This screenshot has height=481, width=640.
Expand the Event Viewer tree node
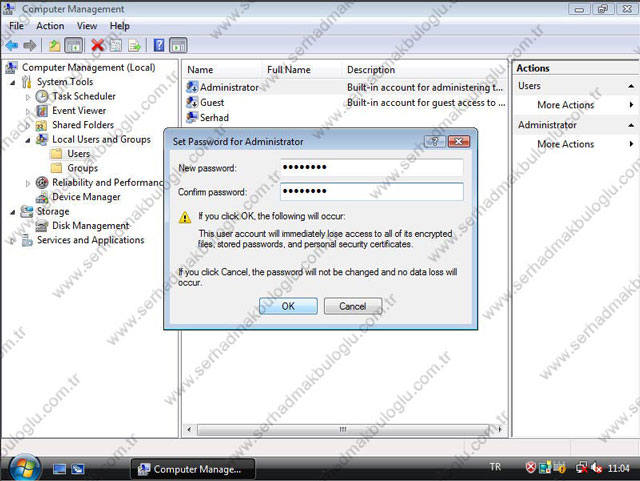coord(28,111)
